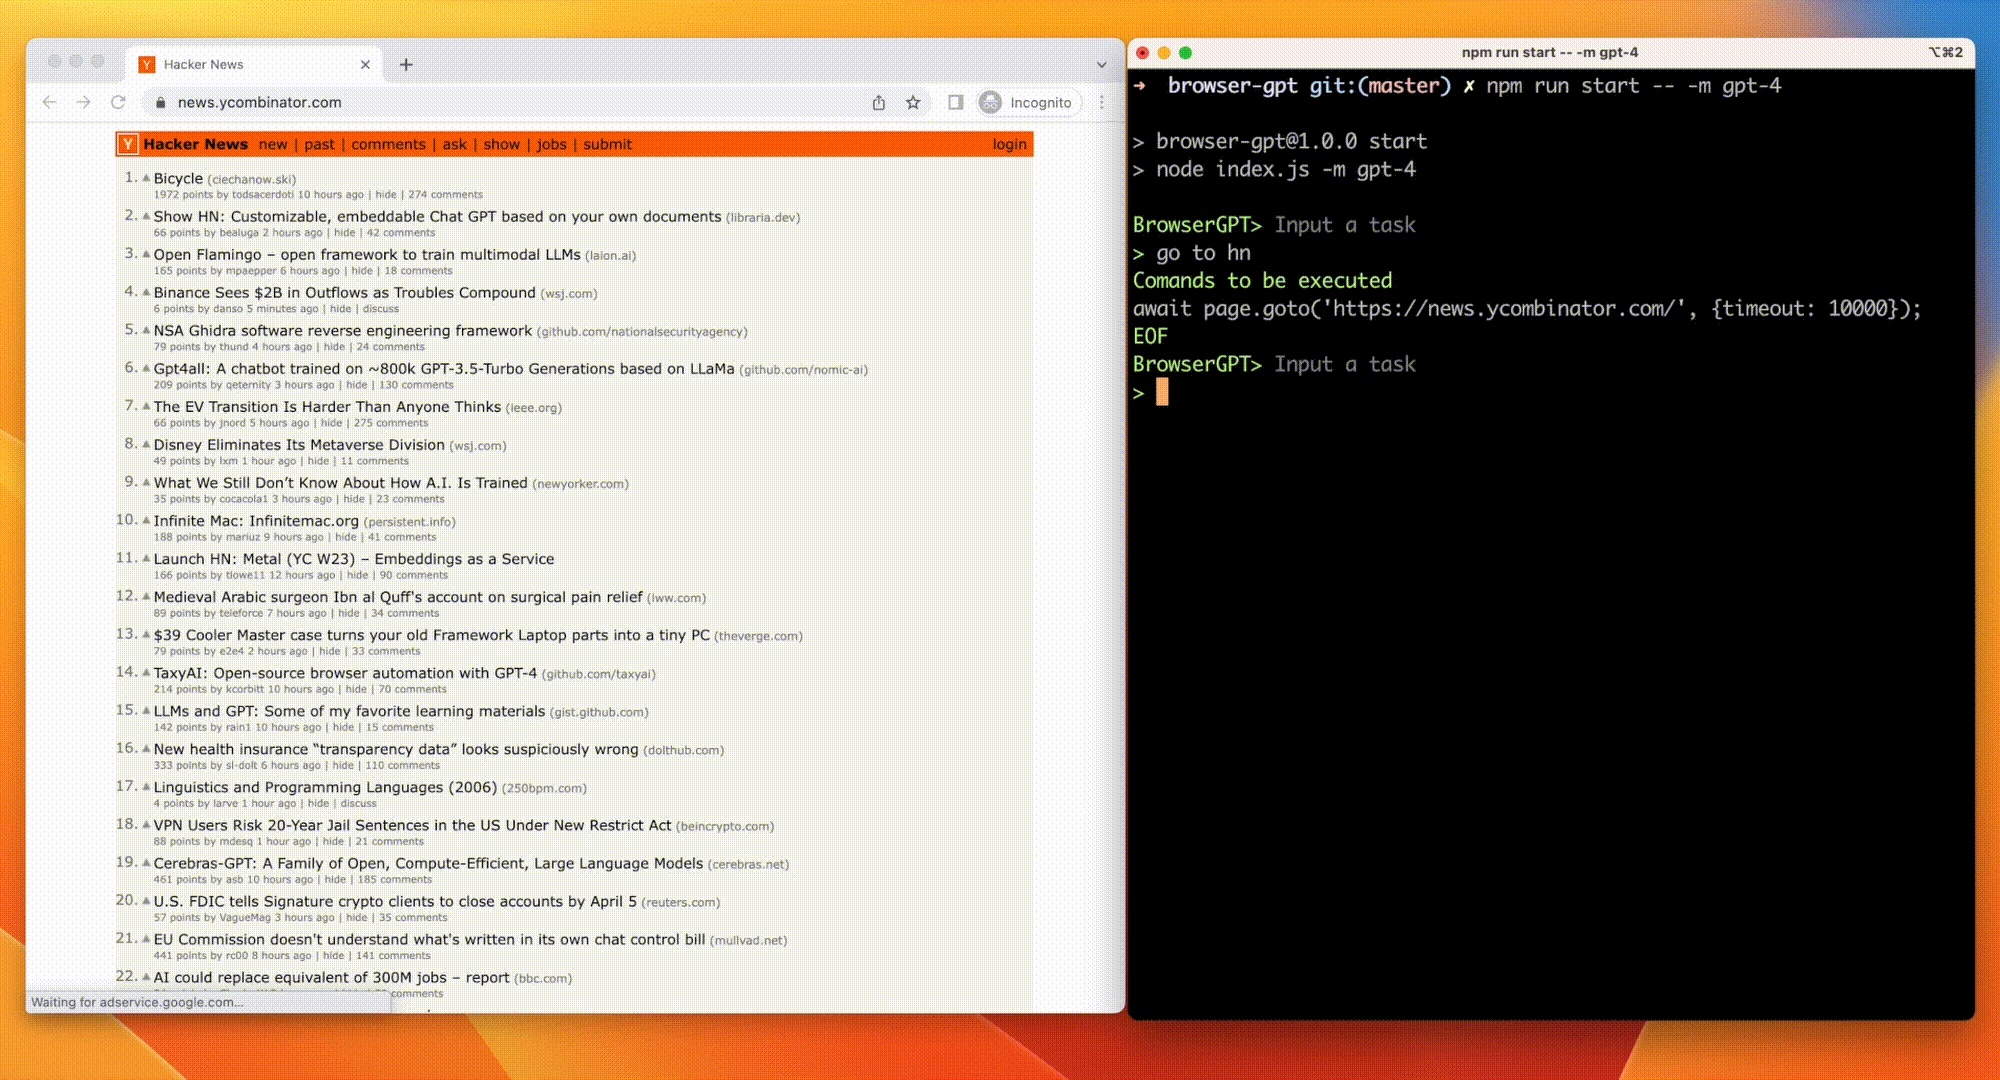Open a new tab with the plus button
Viewport: 2000px width, 1080px height.
point(406,64)
